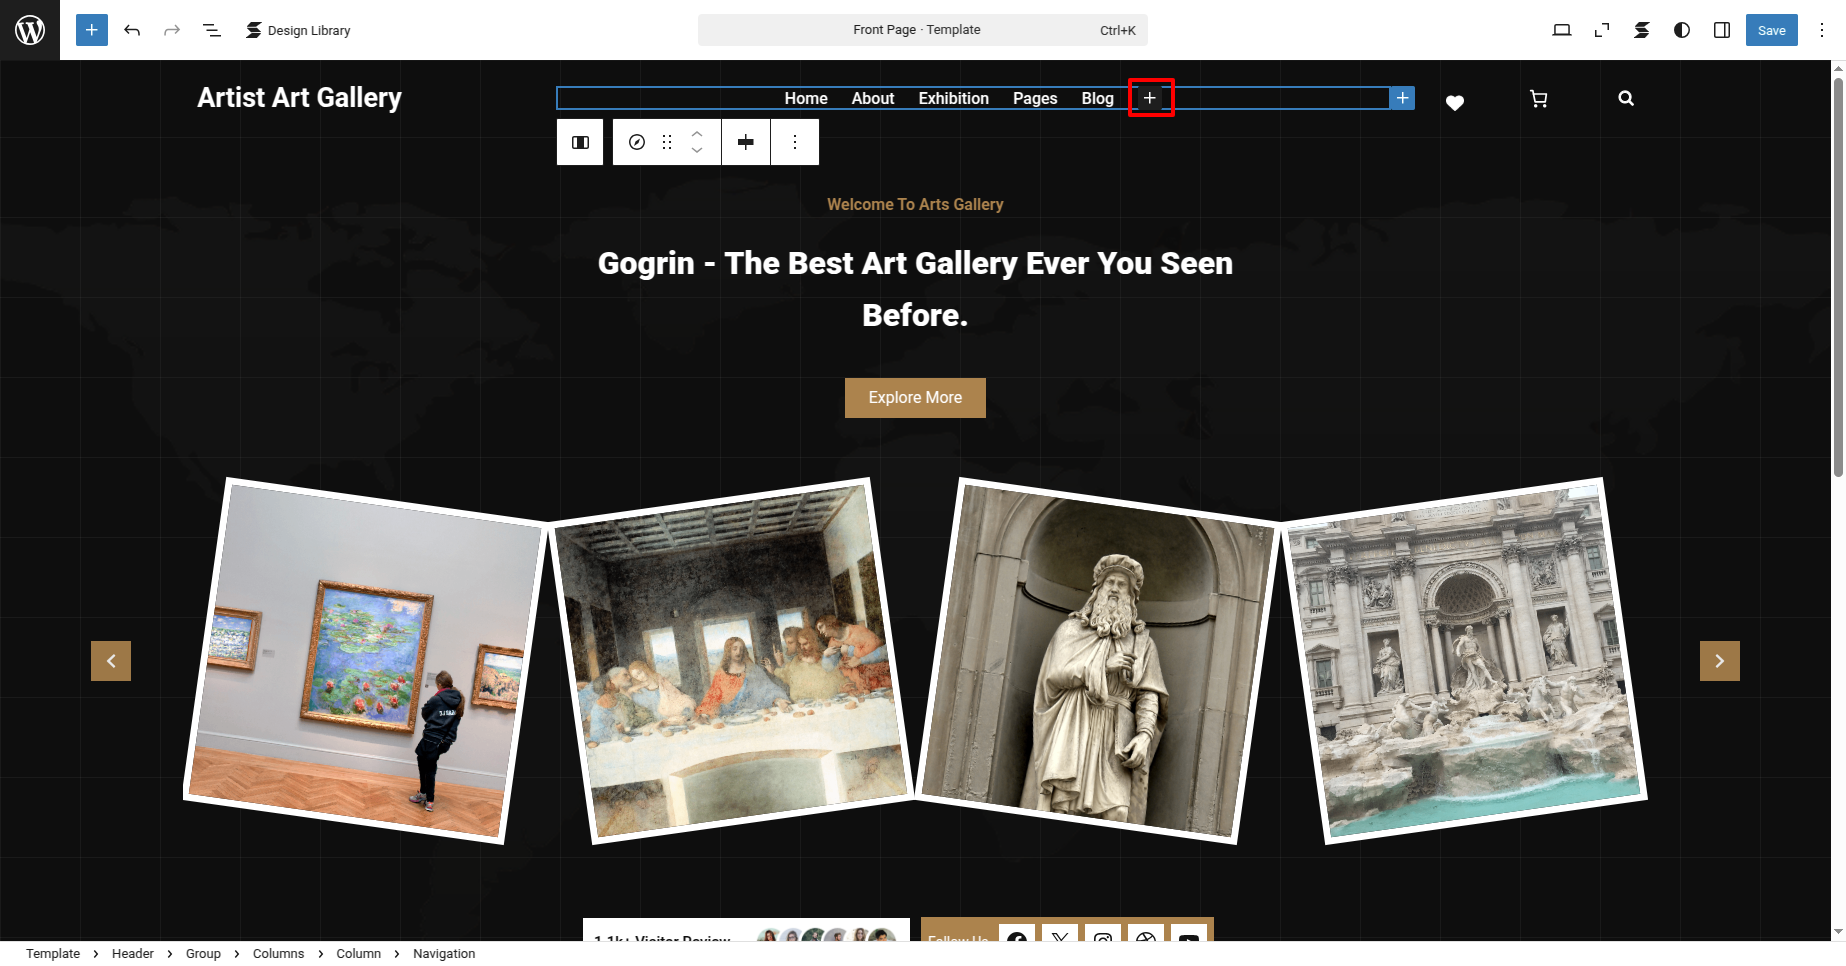Screen dimensions: 1846x966
Task: Undo the last change
Action: (x=132, y=30)
